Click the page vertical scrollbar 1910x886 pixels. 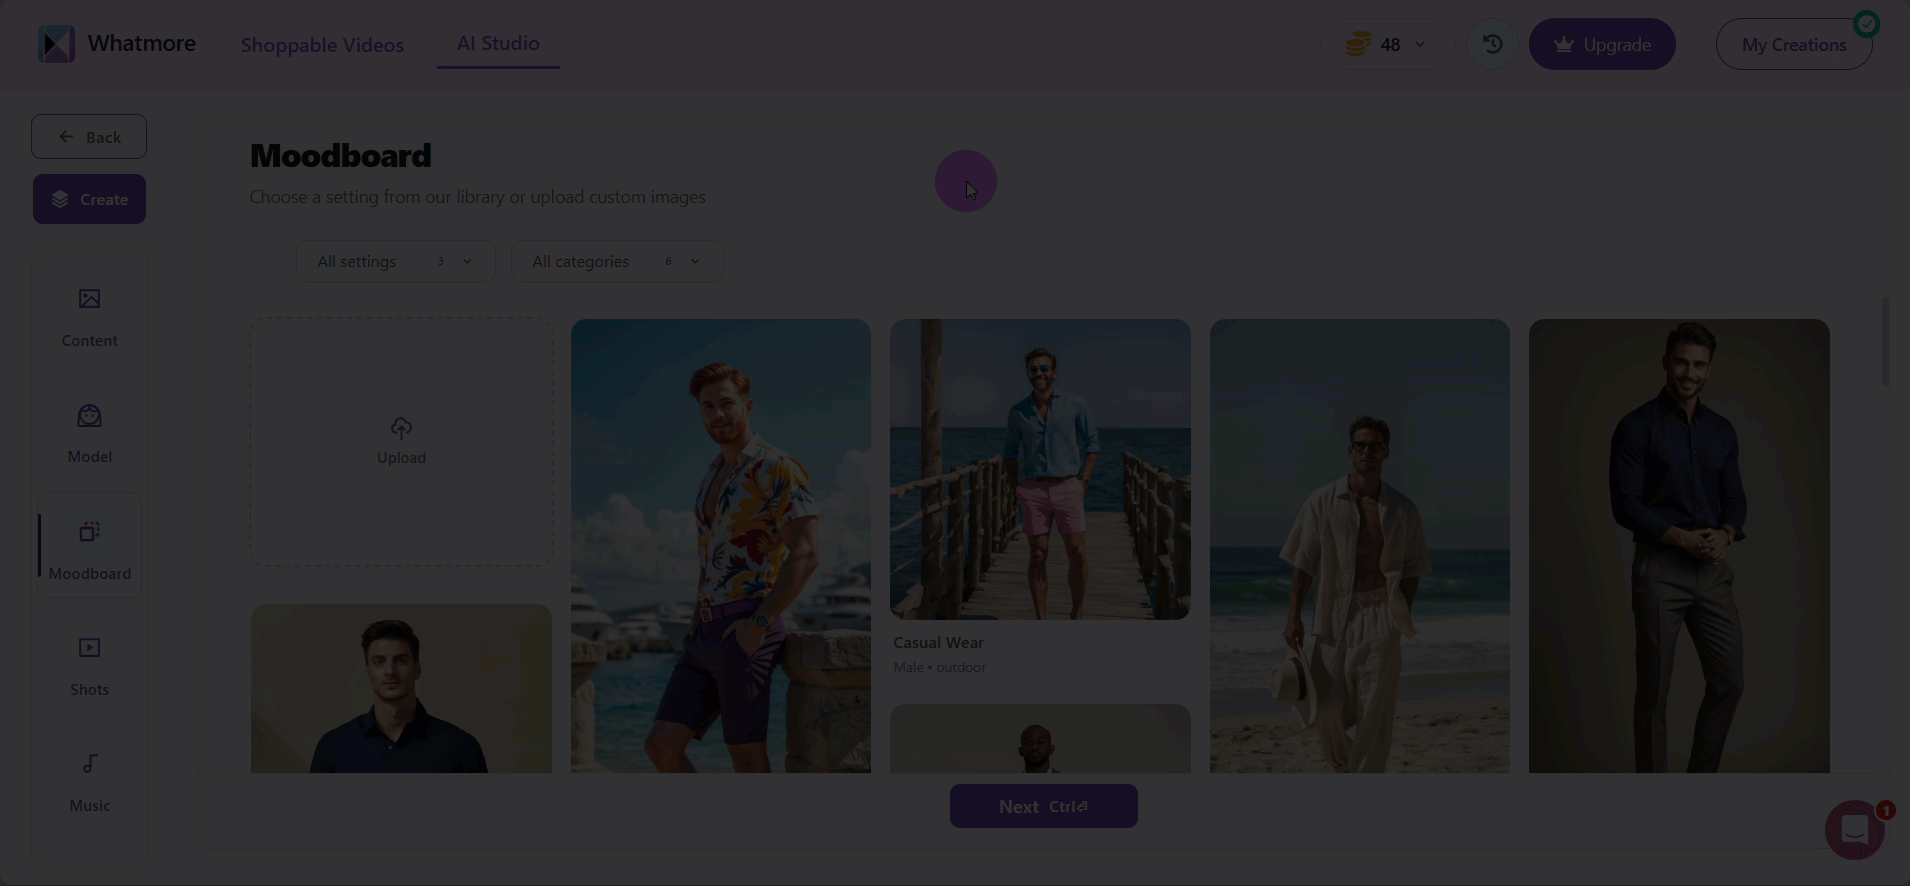[1885, 342]
